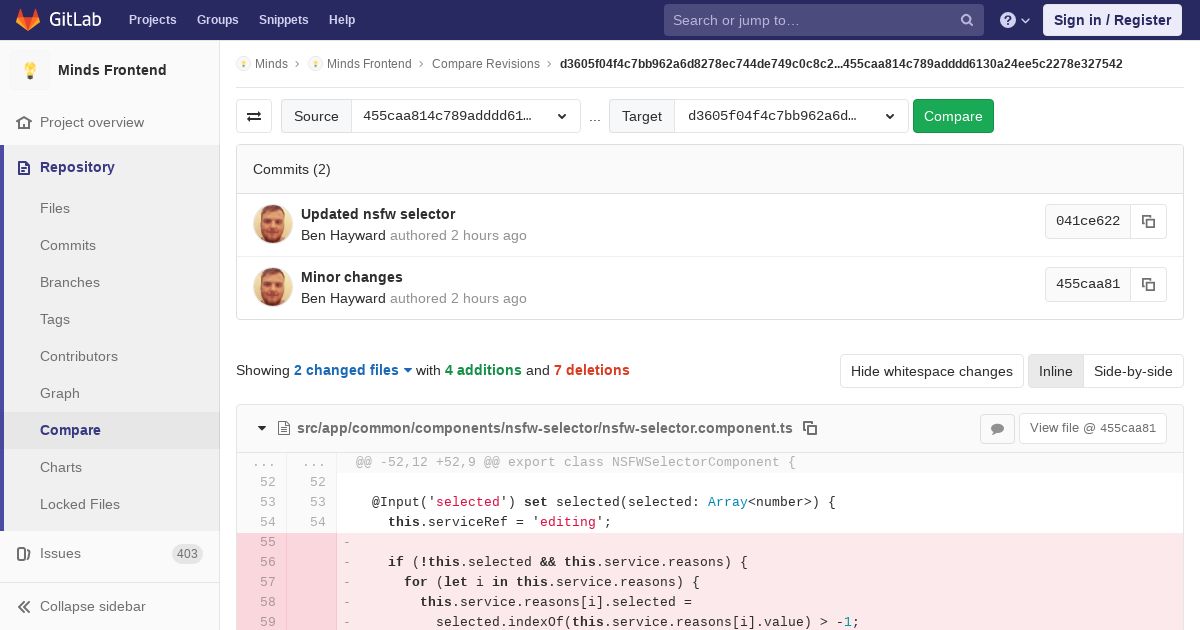Copy file path of nsfw-selector.component.ts

tap(810, 428)
